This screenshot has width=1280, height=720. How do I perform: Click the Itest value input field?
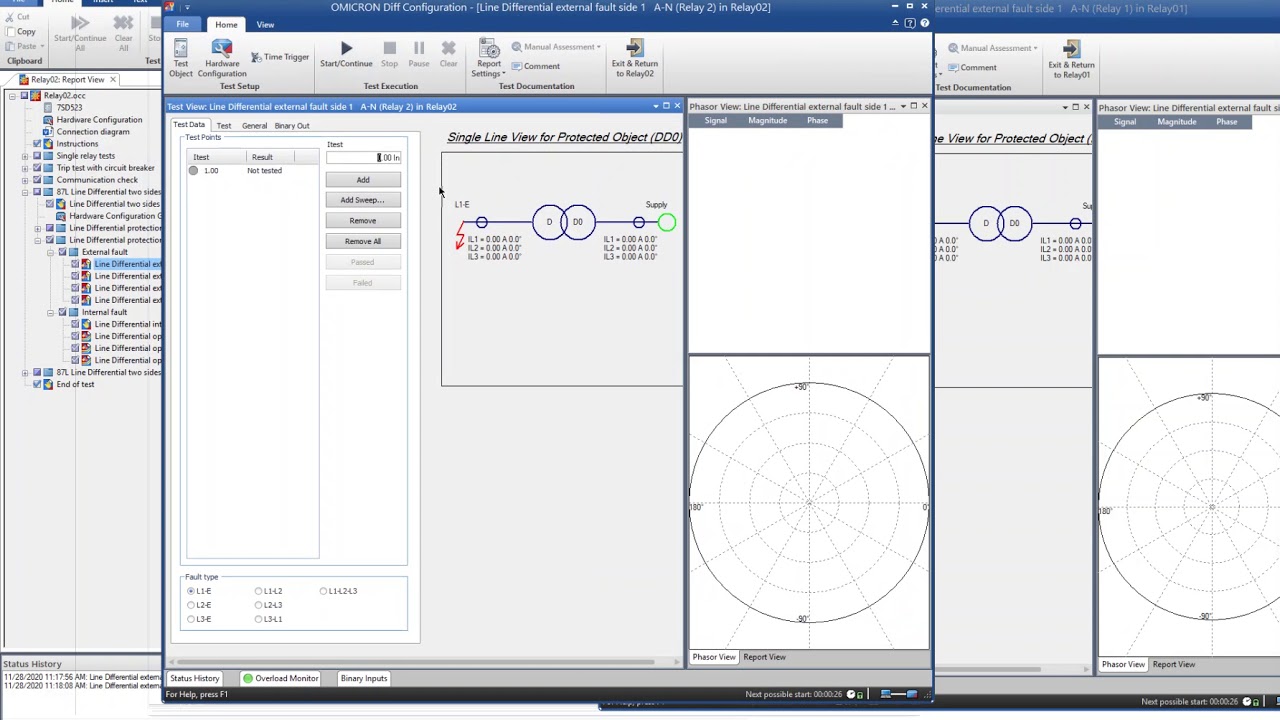[363, 158]
